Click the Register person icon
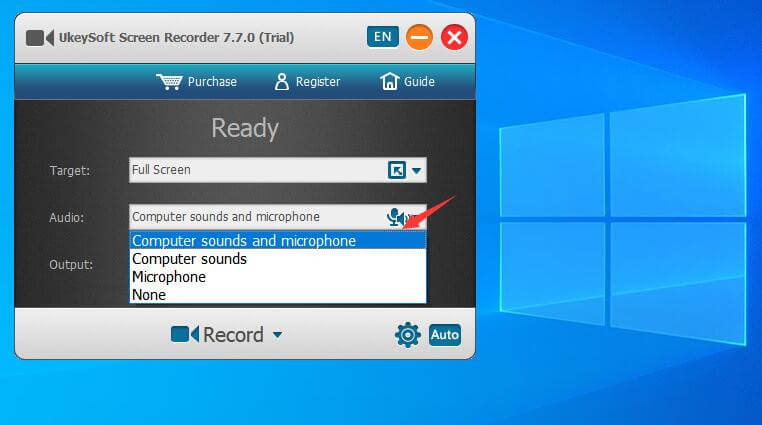Viewport: 762px width, 425px height. [281, 82]
